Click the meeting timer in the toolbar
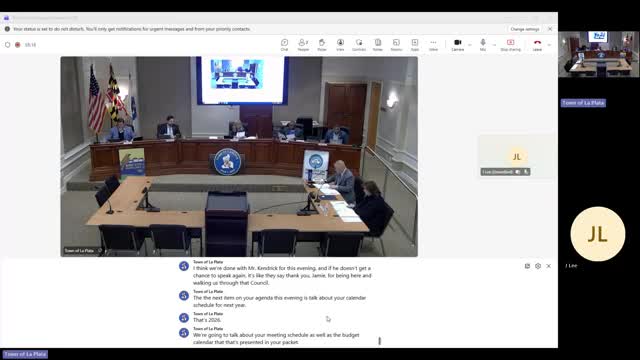 pyautogui.click(x=30, y=45)
